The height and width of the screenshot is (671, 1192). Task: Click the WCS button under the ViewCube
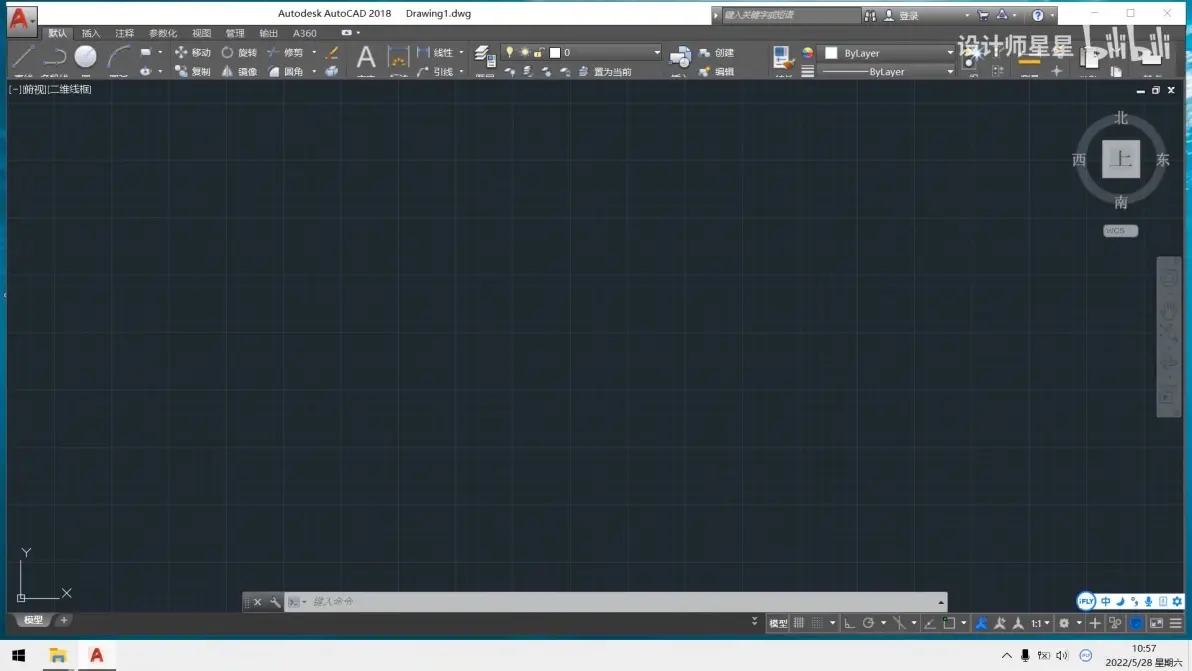pos(1120,231)
